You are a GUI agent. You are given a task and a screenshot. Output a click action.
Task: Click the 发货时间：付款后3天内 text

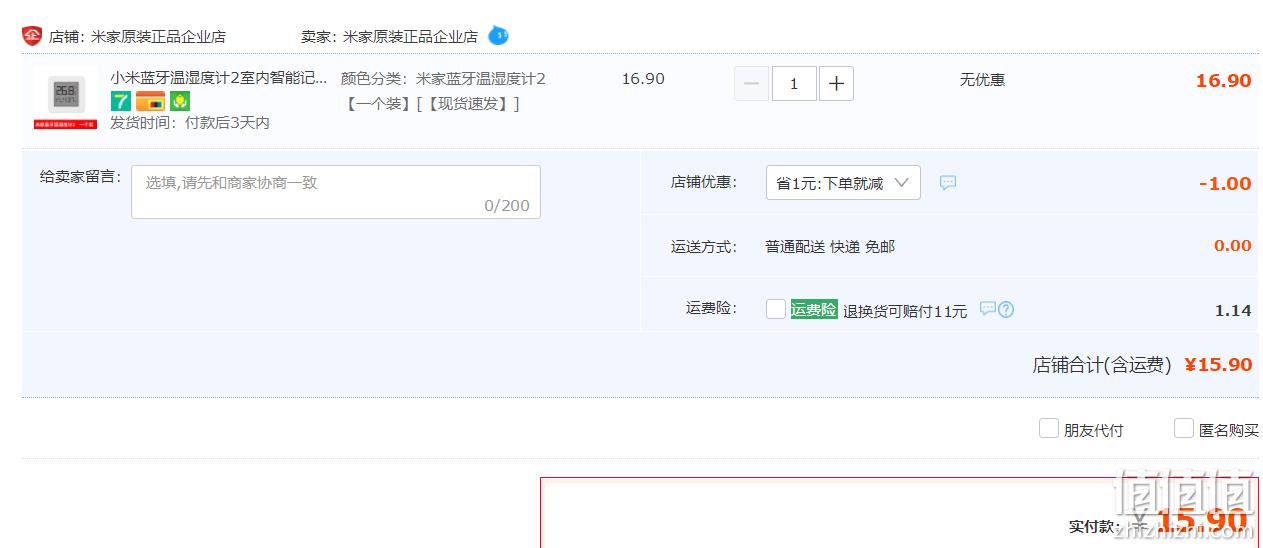click(x=190, y=123)
